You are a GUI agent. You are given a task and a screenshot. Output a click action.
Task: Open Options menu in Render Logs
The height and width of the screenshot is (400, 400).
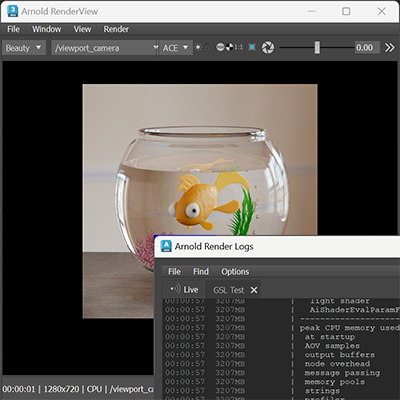[x=235, y=272]
